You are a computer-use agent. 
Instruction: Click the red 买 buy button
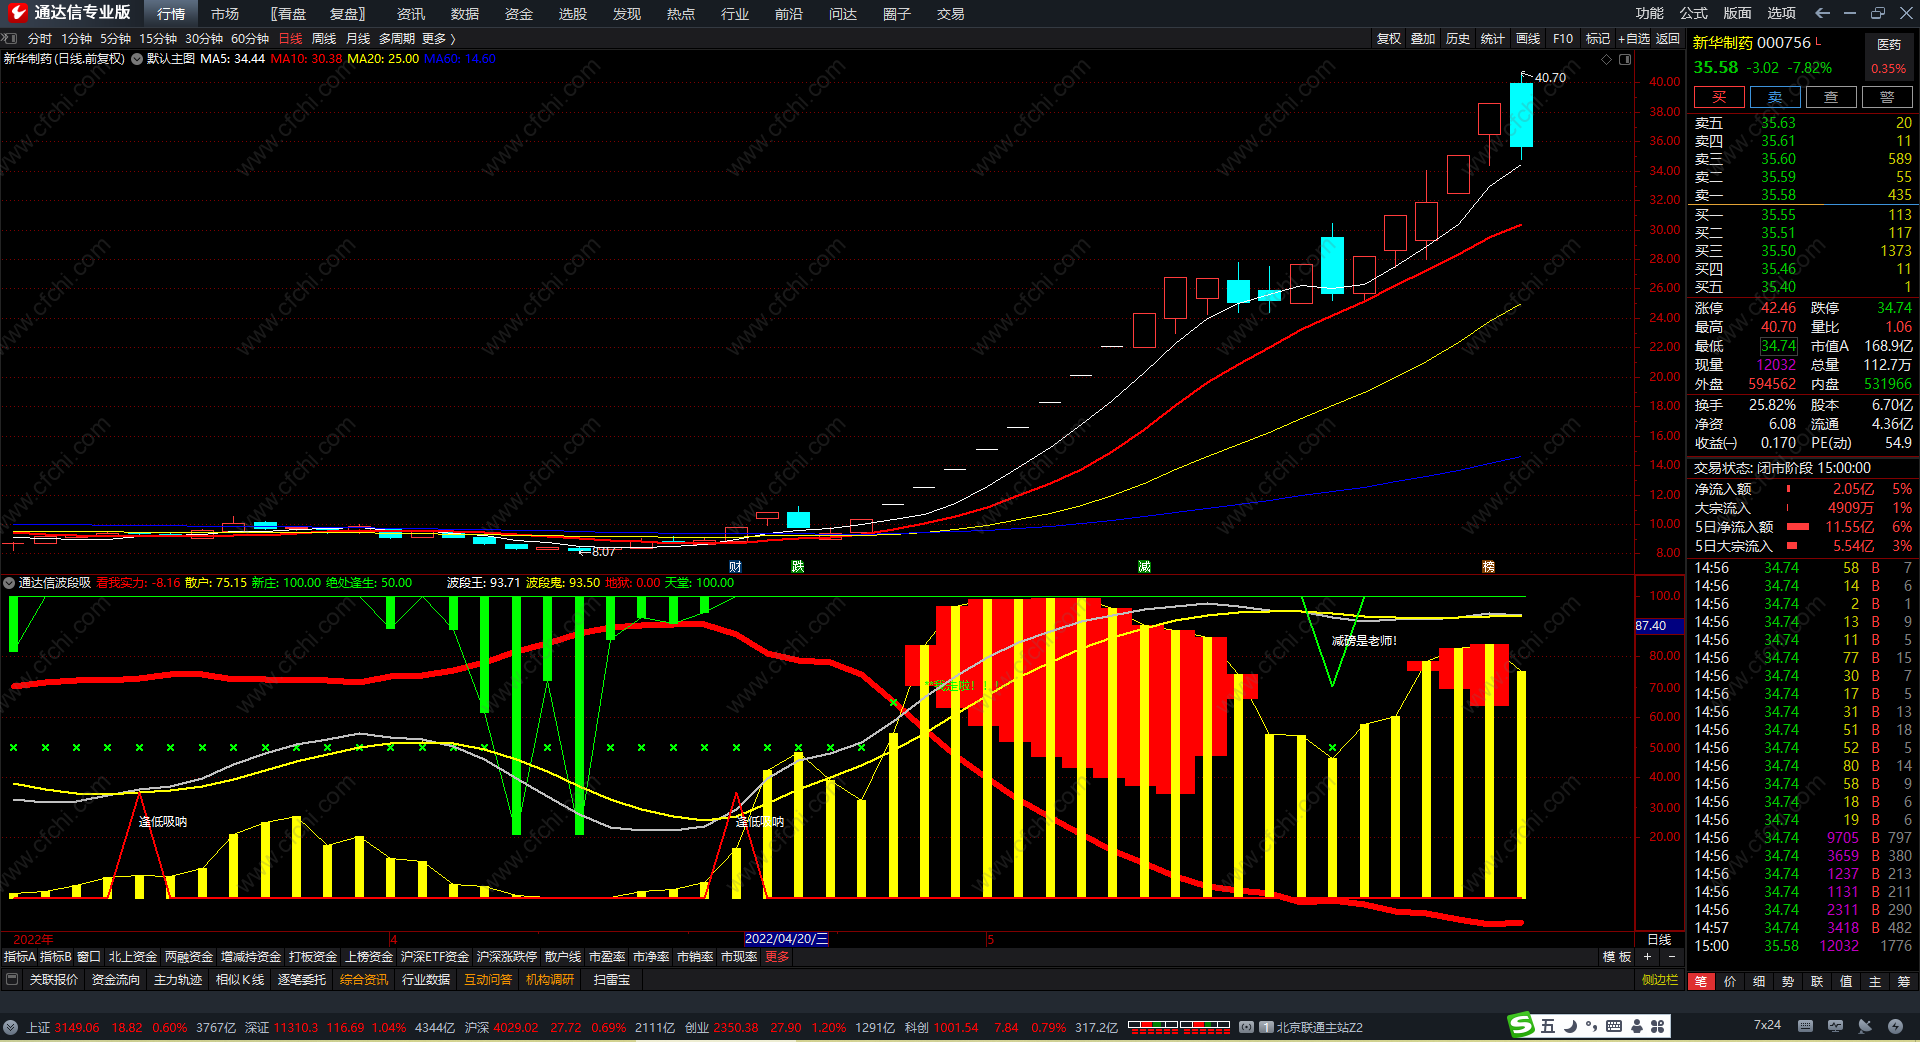(x=1719, y=97)
